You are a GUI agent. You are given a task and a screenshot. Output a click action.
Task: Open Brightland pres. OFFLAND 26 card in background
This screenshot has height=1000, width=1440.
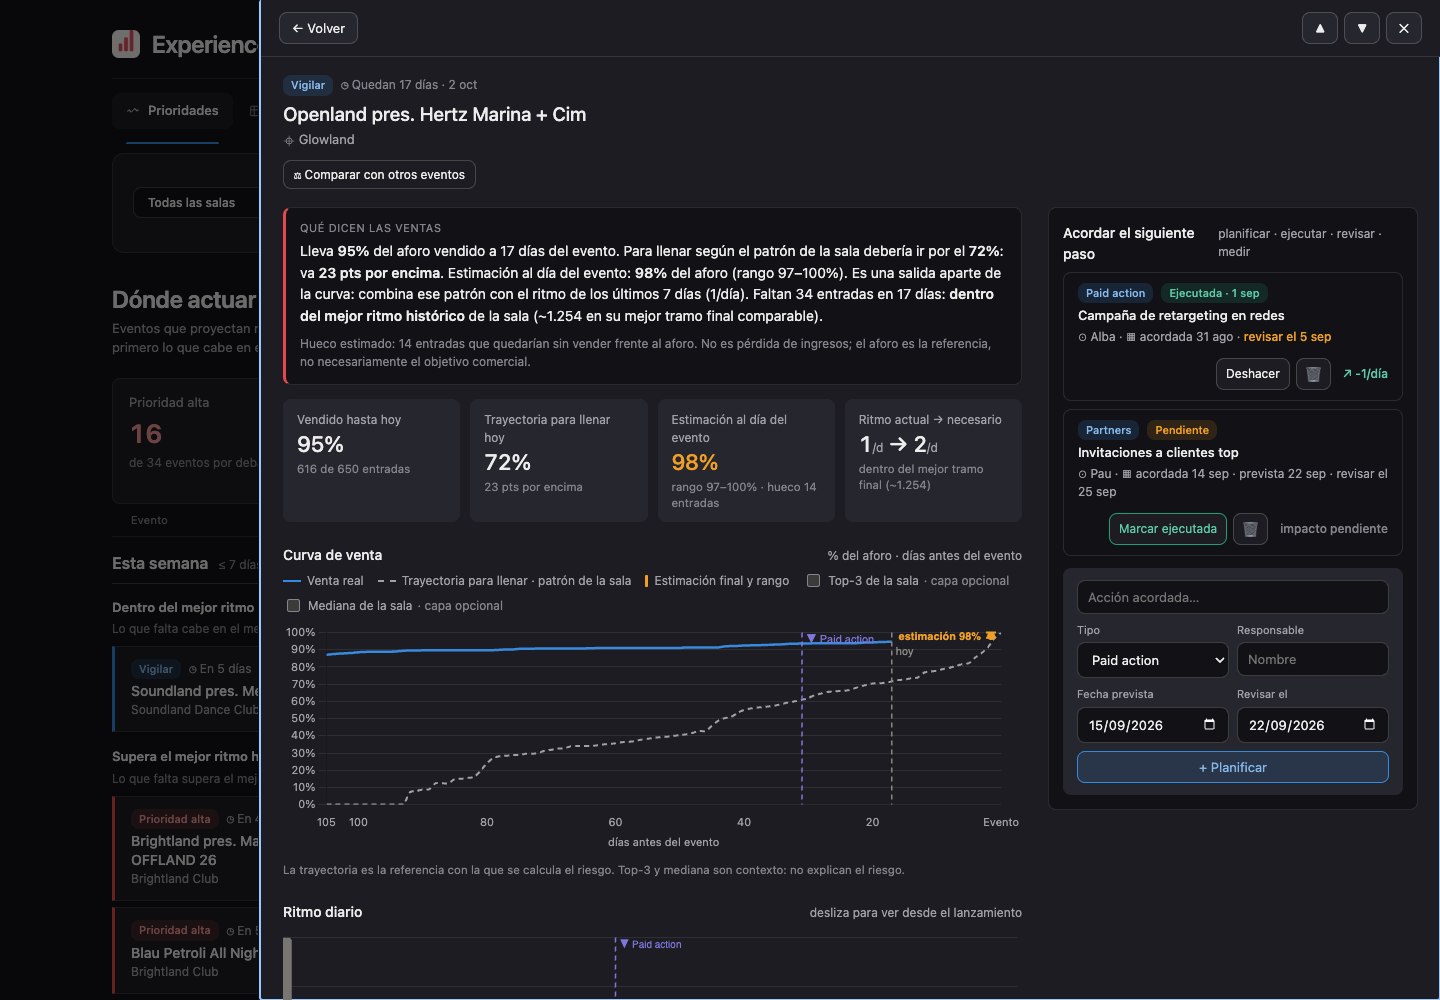point(186,848)
